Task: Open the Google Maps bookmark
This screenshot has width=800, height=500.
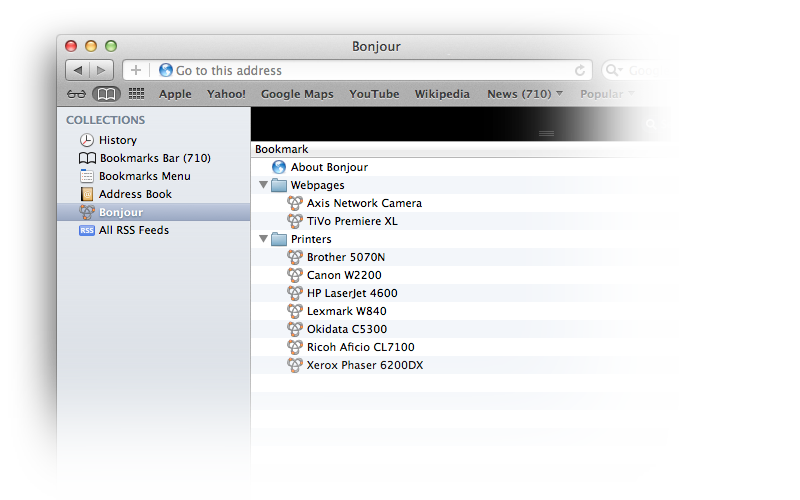Action: (297, 94)
